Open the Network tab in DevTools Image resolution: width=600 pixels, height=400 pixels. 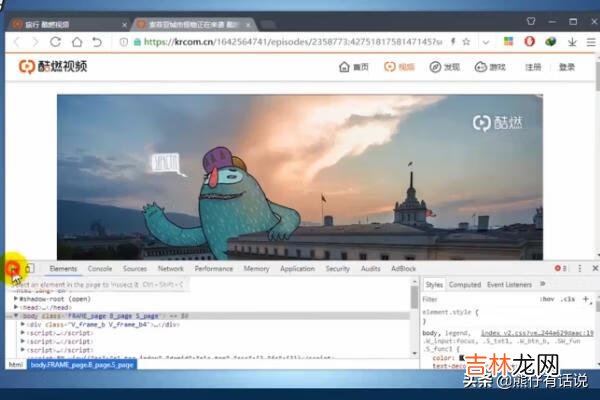click(171, 269)
